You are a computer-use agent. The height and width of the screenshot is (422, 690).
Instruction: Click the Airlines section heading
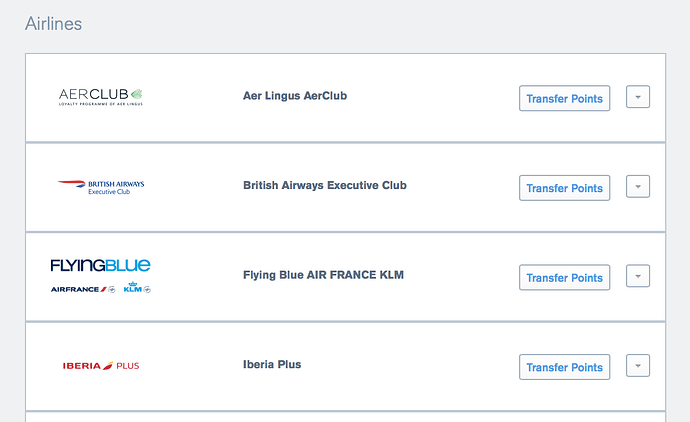53,23
